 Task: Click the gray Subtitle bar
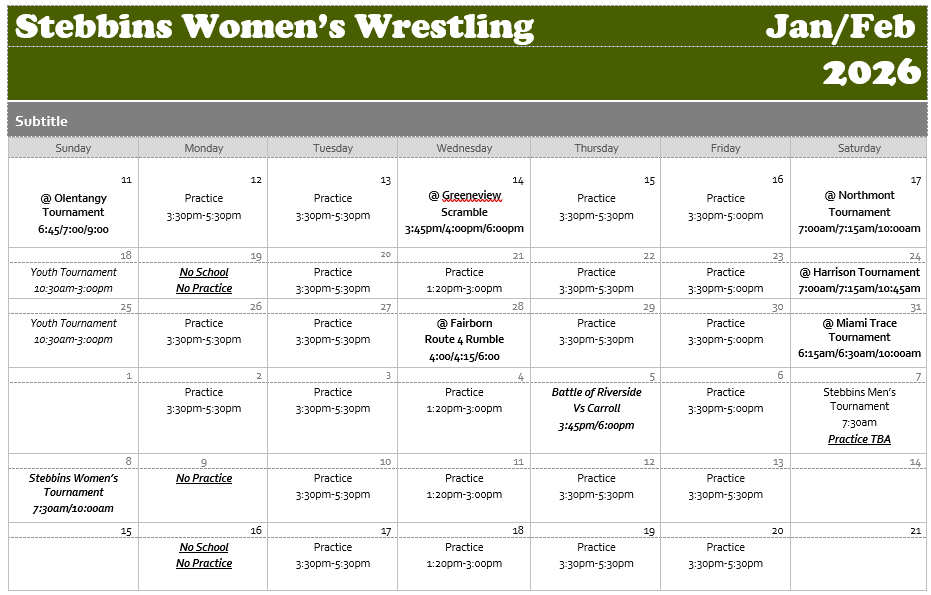(x=465, y=121)
